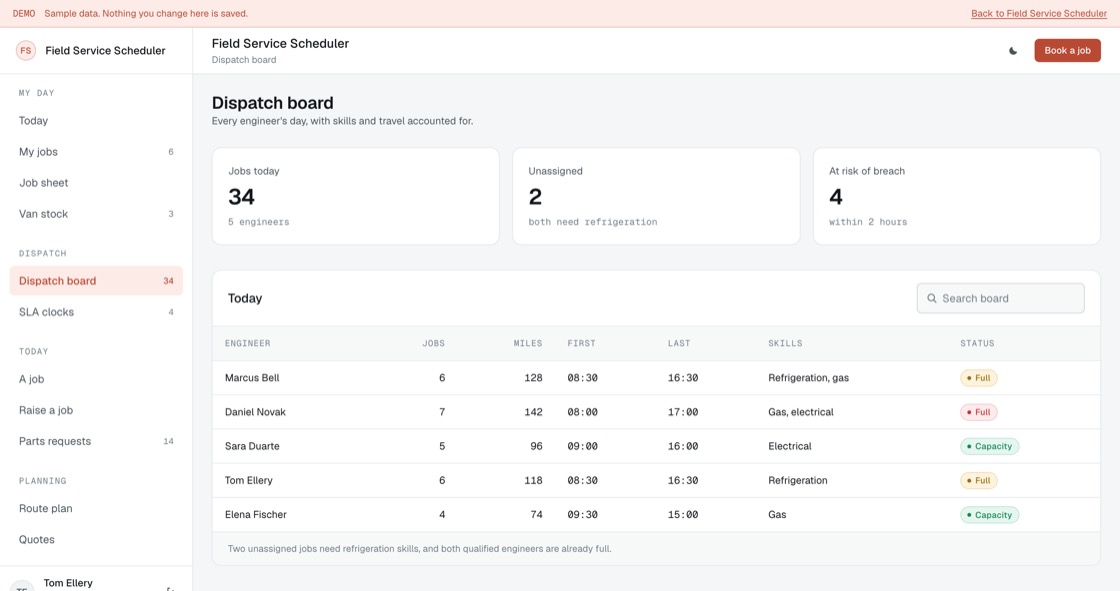
Task: Click the Book a job button
Action: tap(1067, 51)
